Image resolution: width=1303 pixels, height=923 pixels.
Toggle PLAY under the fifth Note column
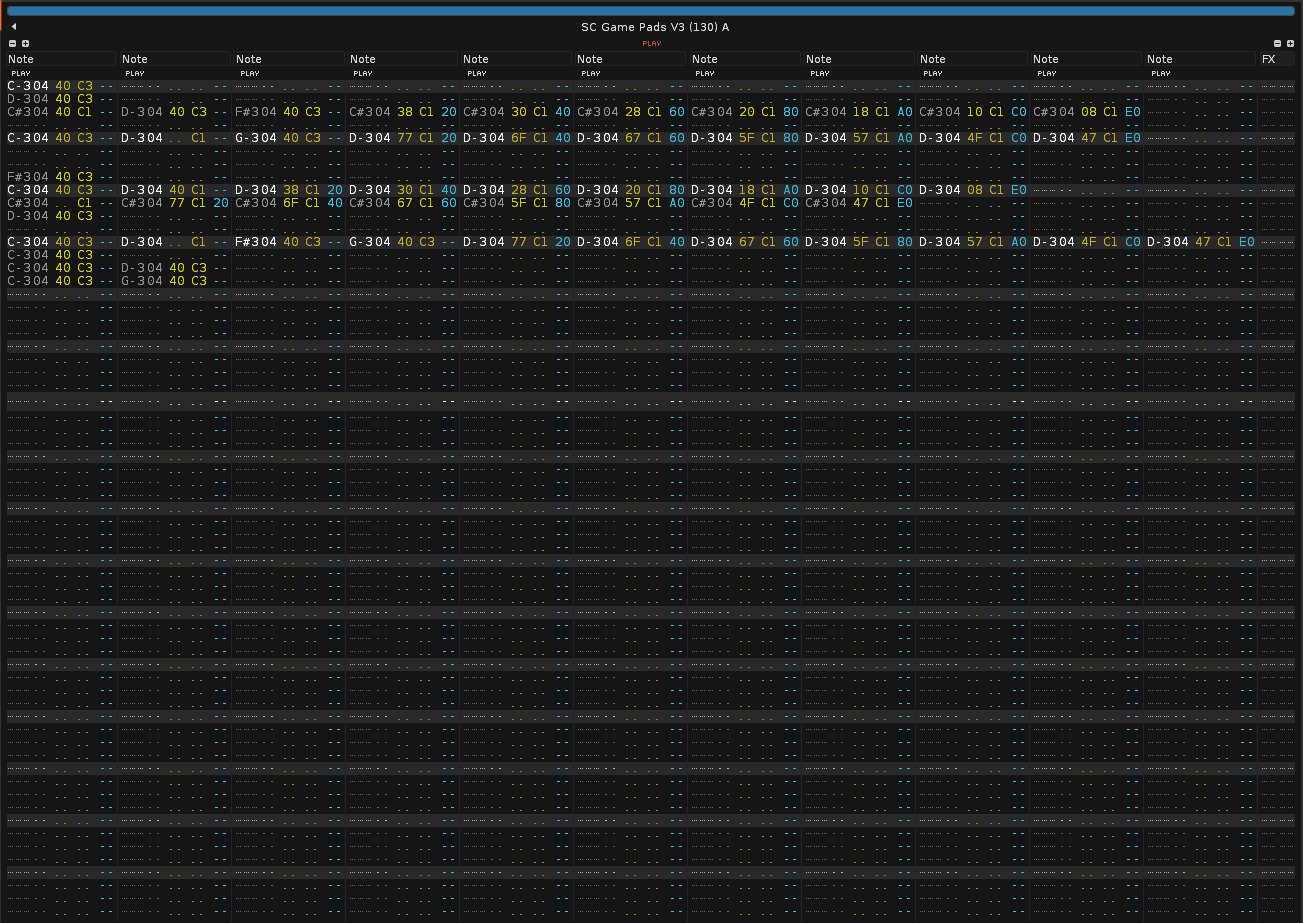pos(477,73)
